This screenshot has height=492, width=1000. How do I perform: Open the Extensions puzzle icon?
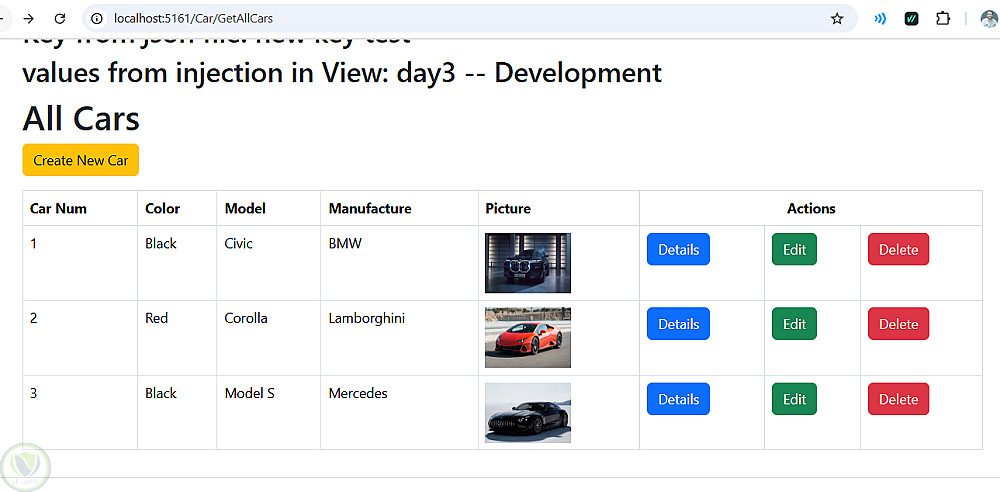[943, 19]
